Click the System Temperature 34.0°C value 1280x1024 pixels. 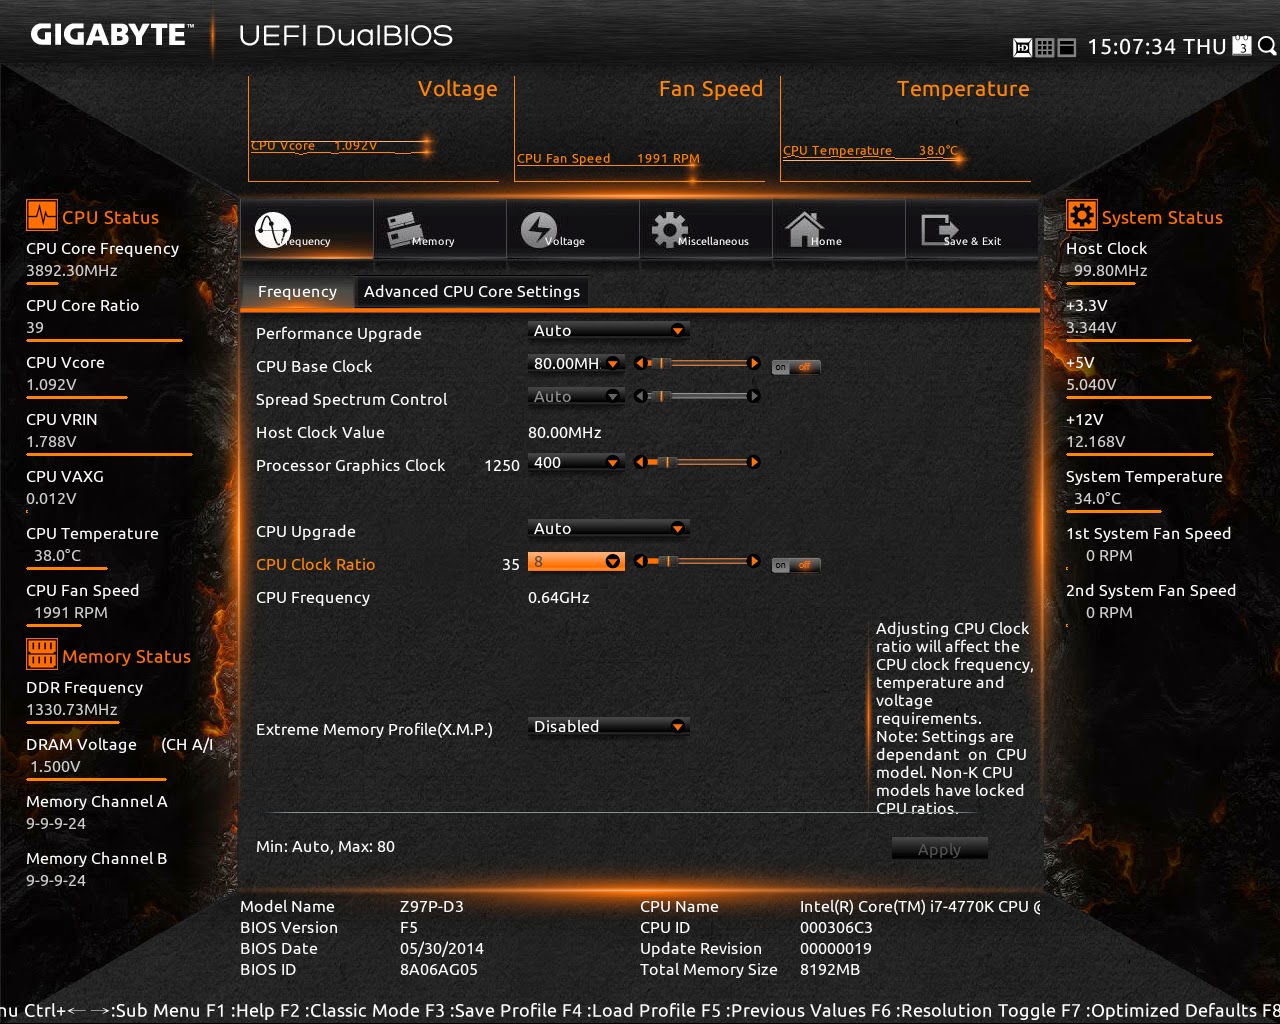tap(1097, 499)
